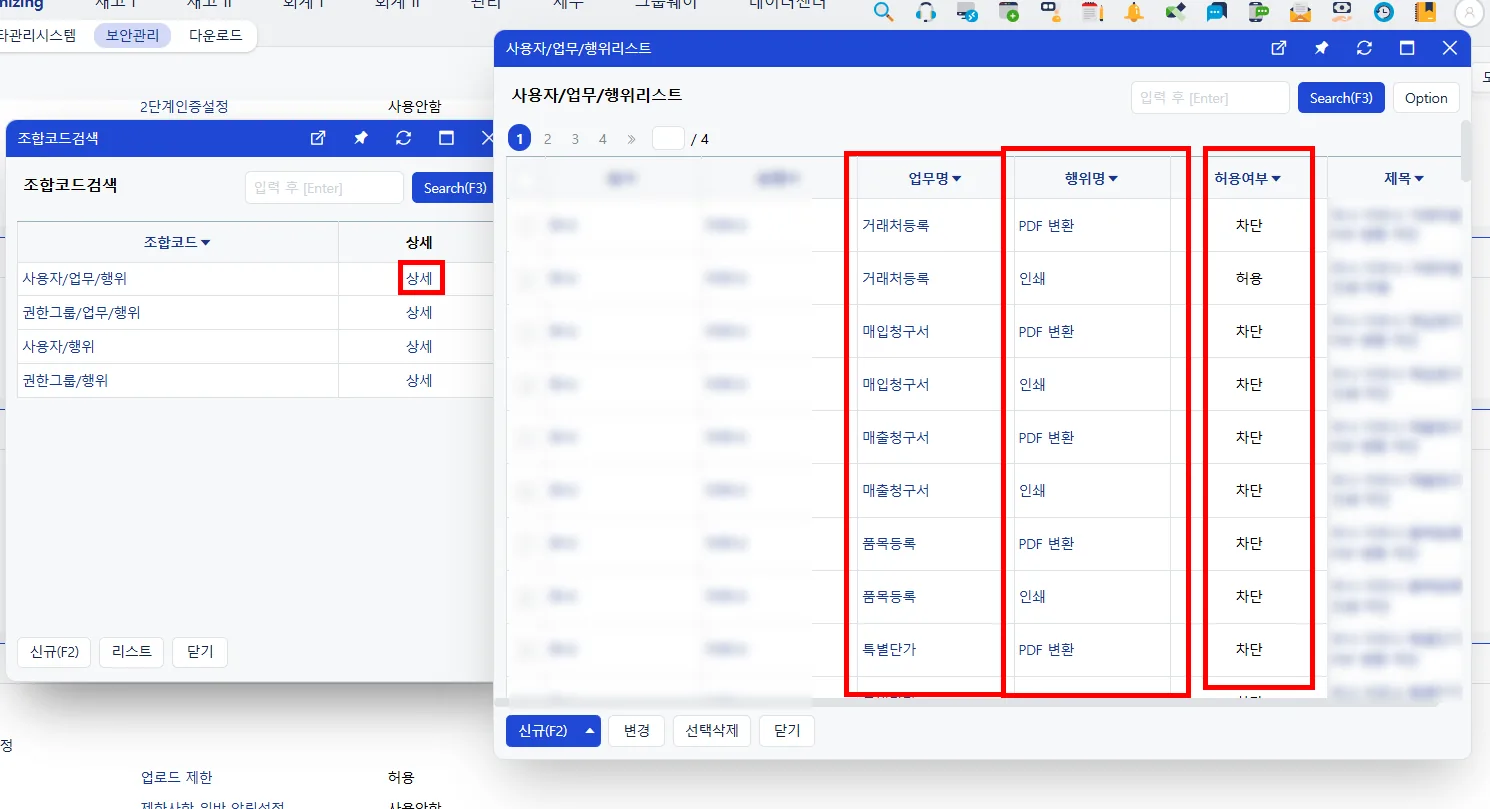Click 닫기 in the 조합코드검색 window
Screen dimensions: 1490x809
coord(200,652)
